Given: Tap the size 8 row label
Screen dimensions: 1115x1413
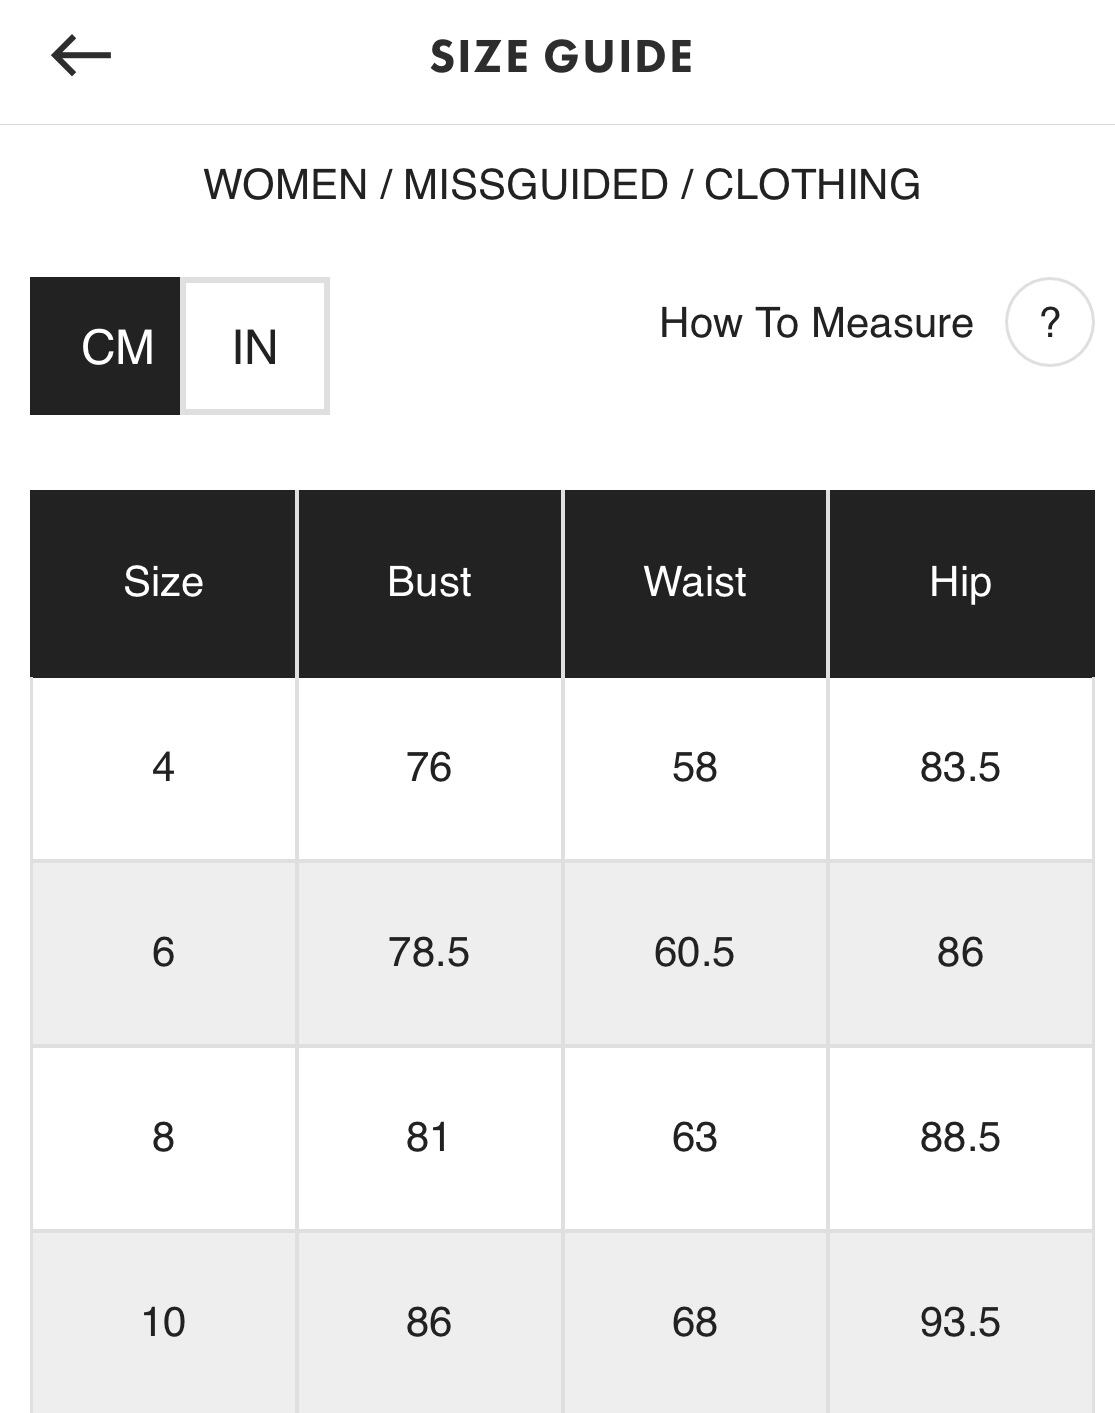Looking at the screenshot, I should click(x=163, y=1137).
